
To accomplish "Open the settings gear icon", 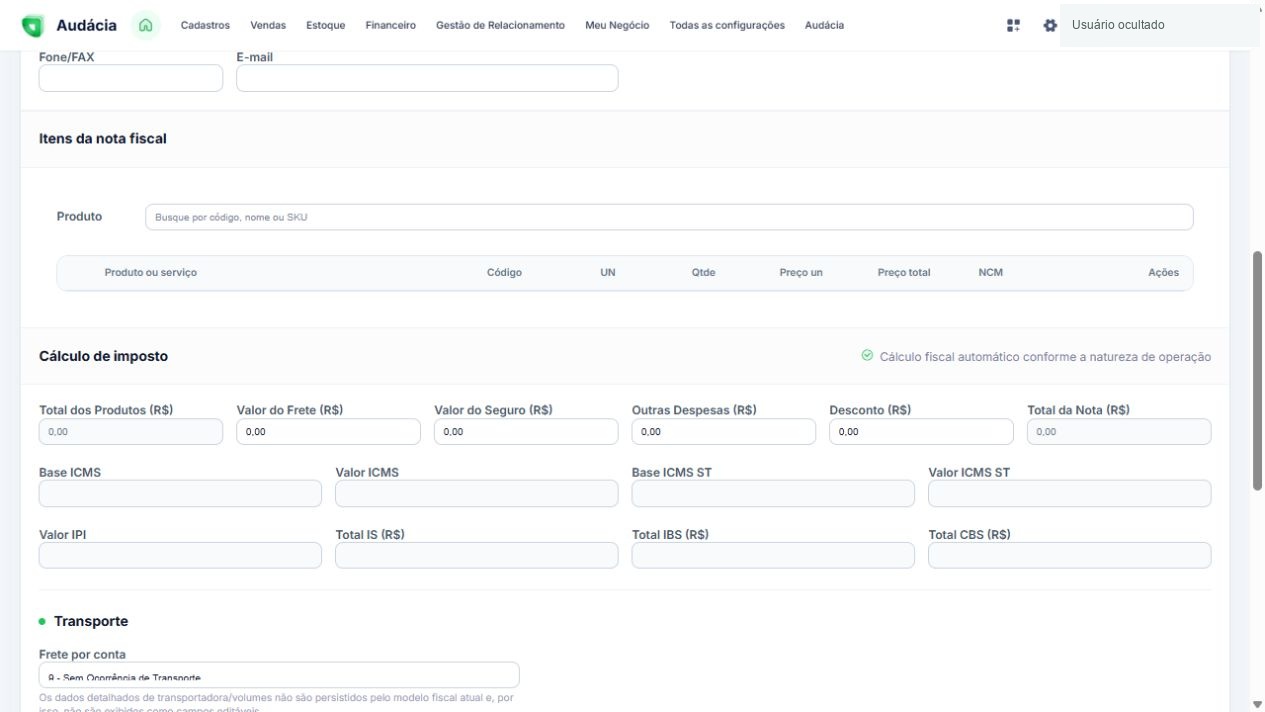I will point(1050,25).
